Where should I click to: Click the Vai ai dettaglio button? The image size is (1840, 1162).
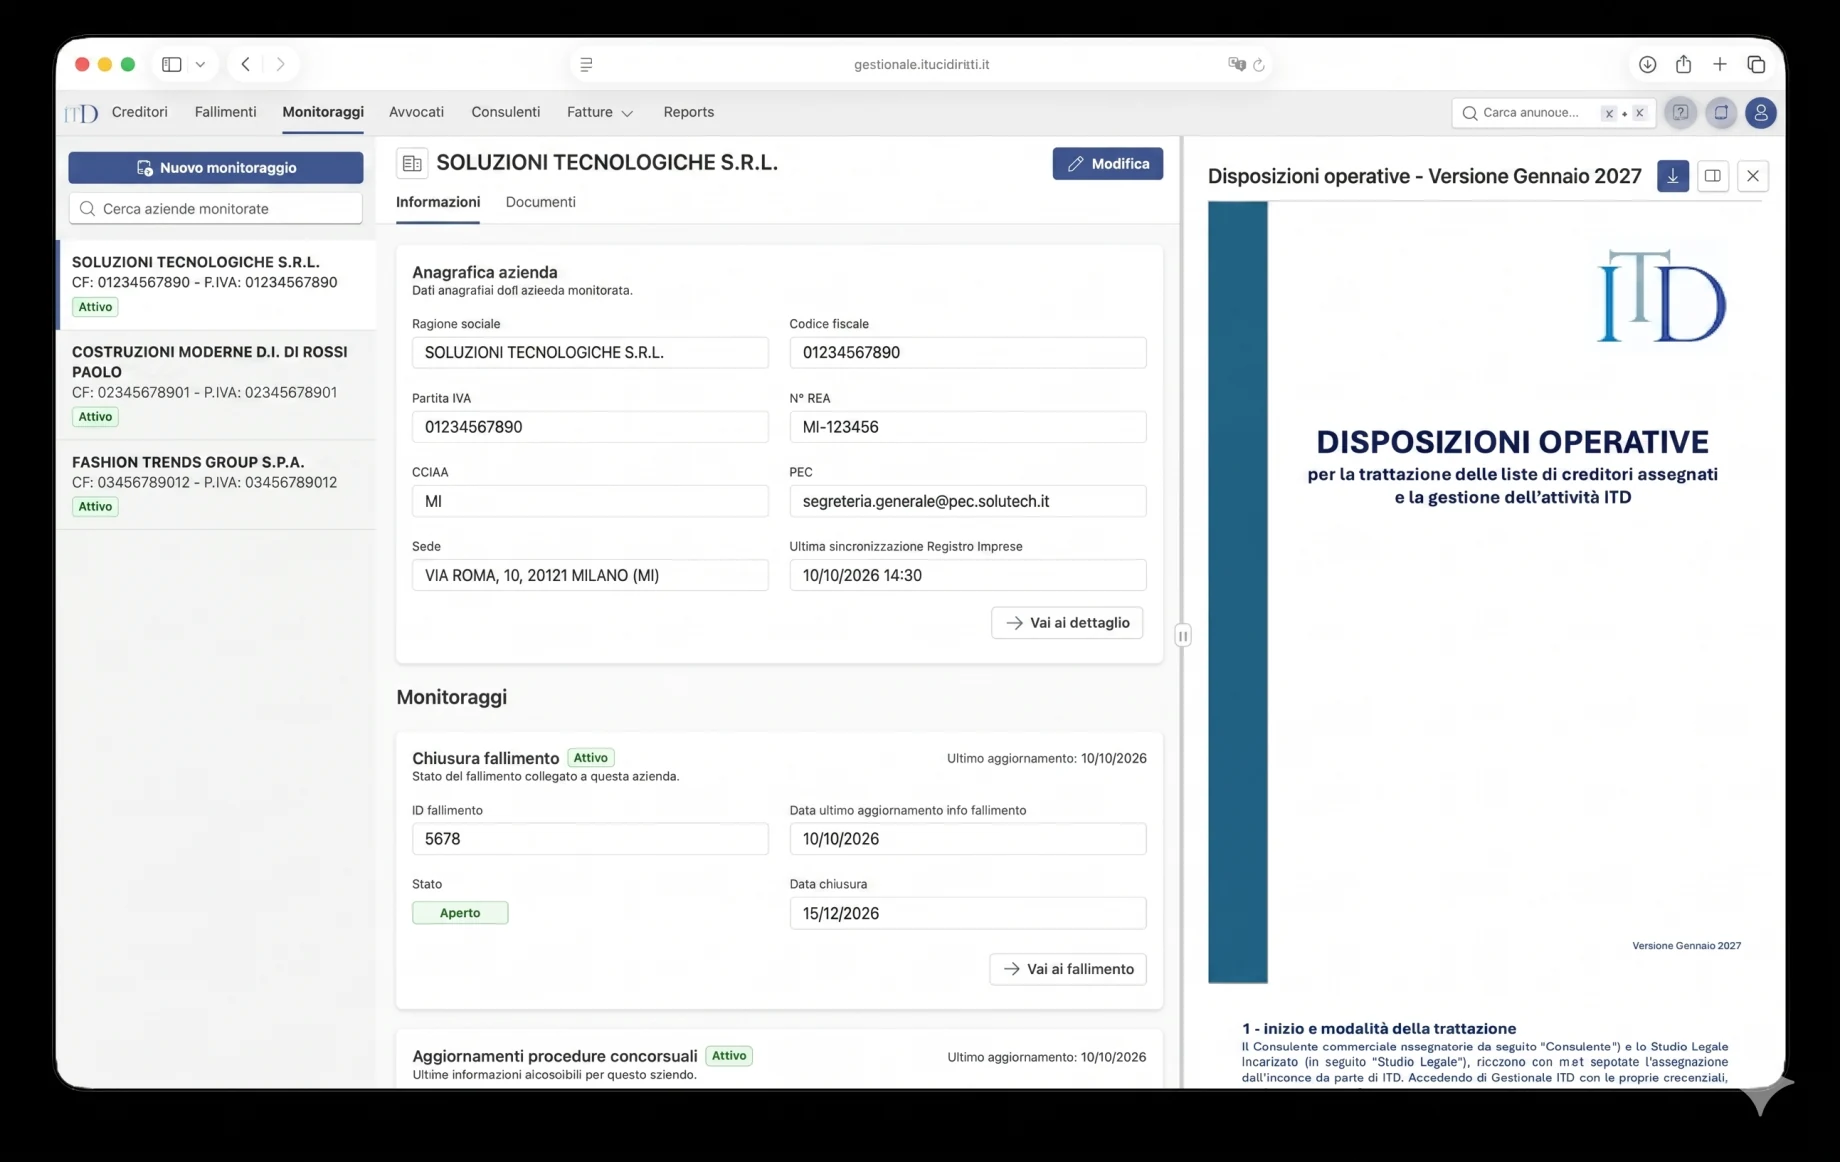(x=1067, y=623)
